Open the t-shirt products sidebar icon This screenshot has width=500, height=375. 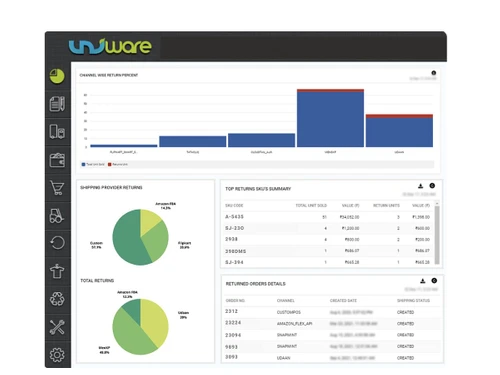click(57, 271)
